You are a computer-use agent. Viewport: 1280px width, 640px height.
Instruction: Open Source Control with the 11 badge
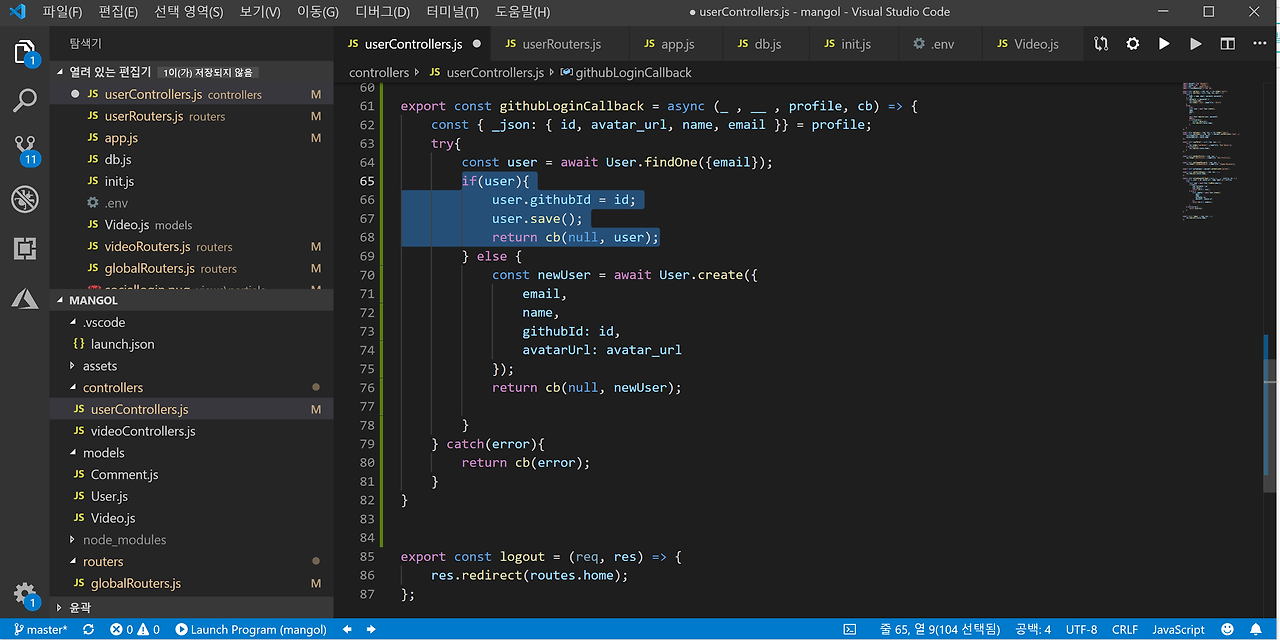click(x=25, y=150)
